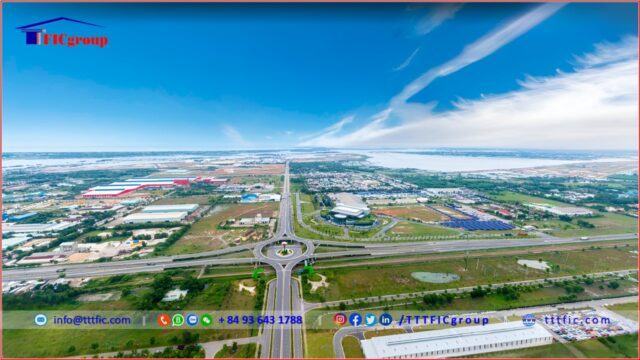This screenshot has height=360, width=640.
Task: Click the email envelope icon
Action: 40,320
